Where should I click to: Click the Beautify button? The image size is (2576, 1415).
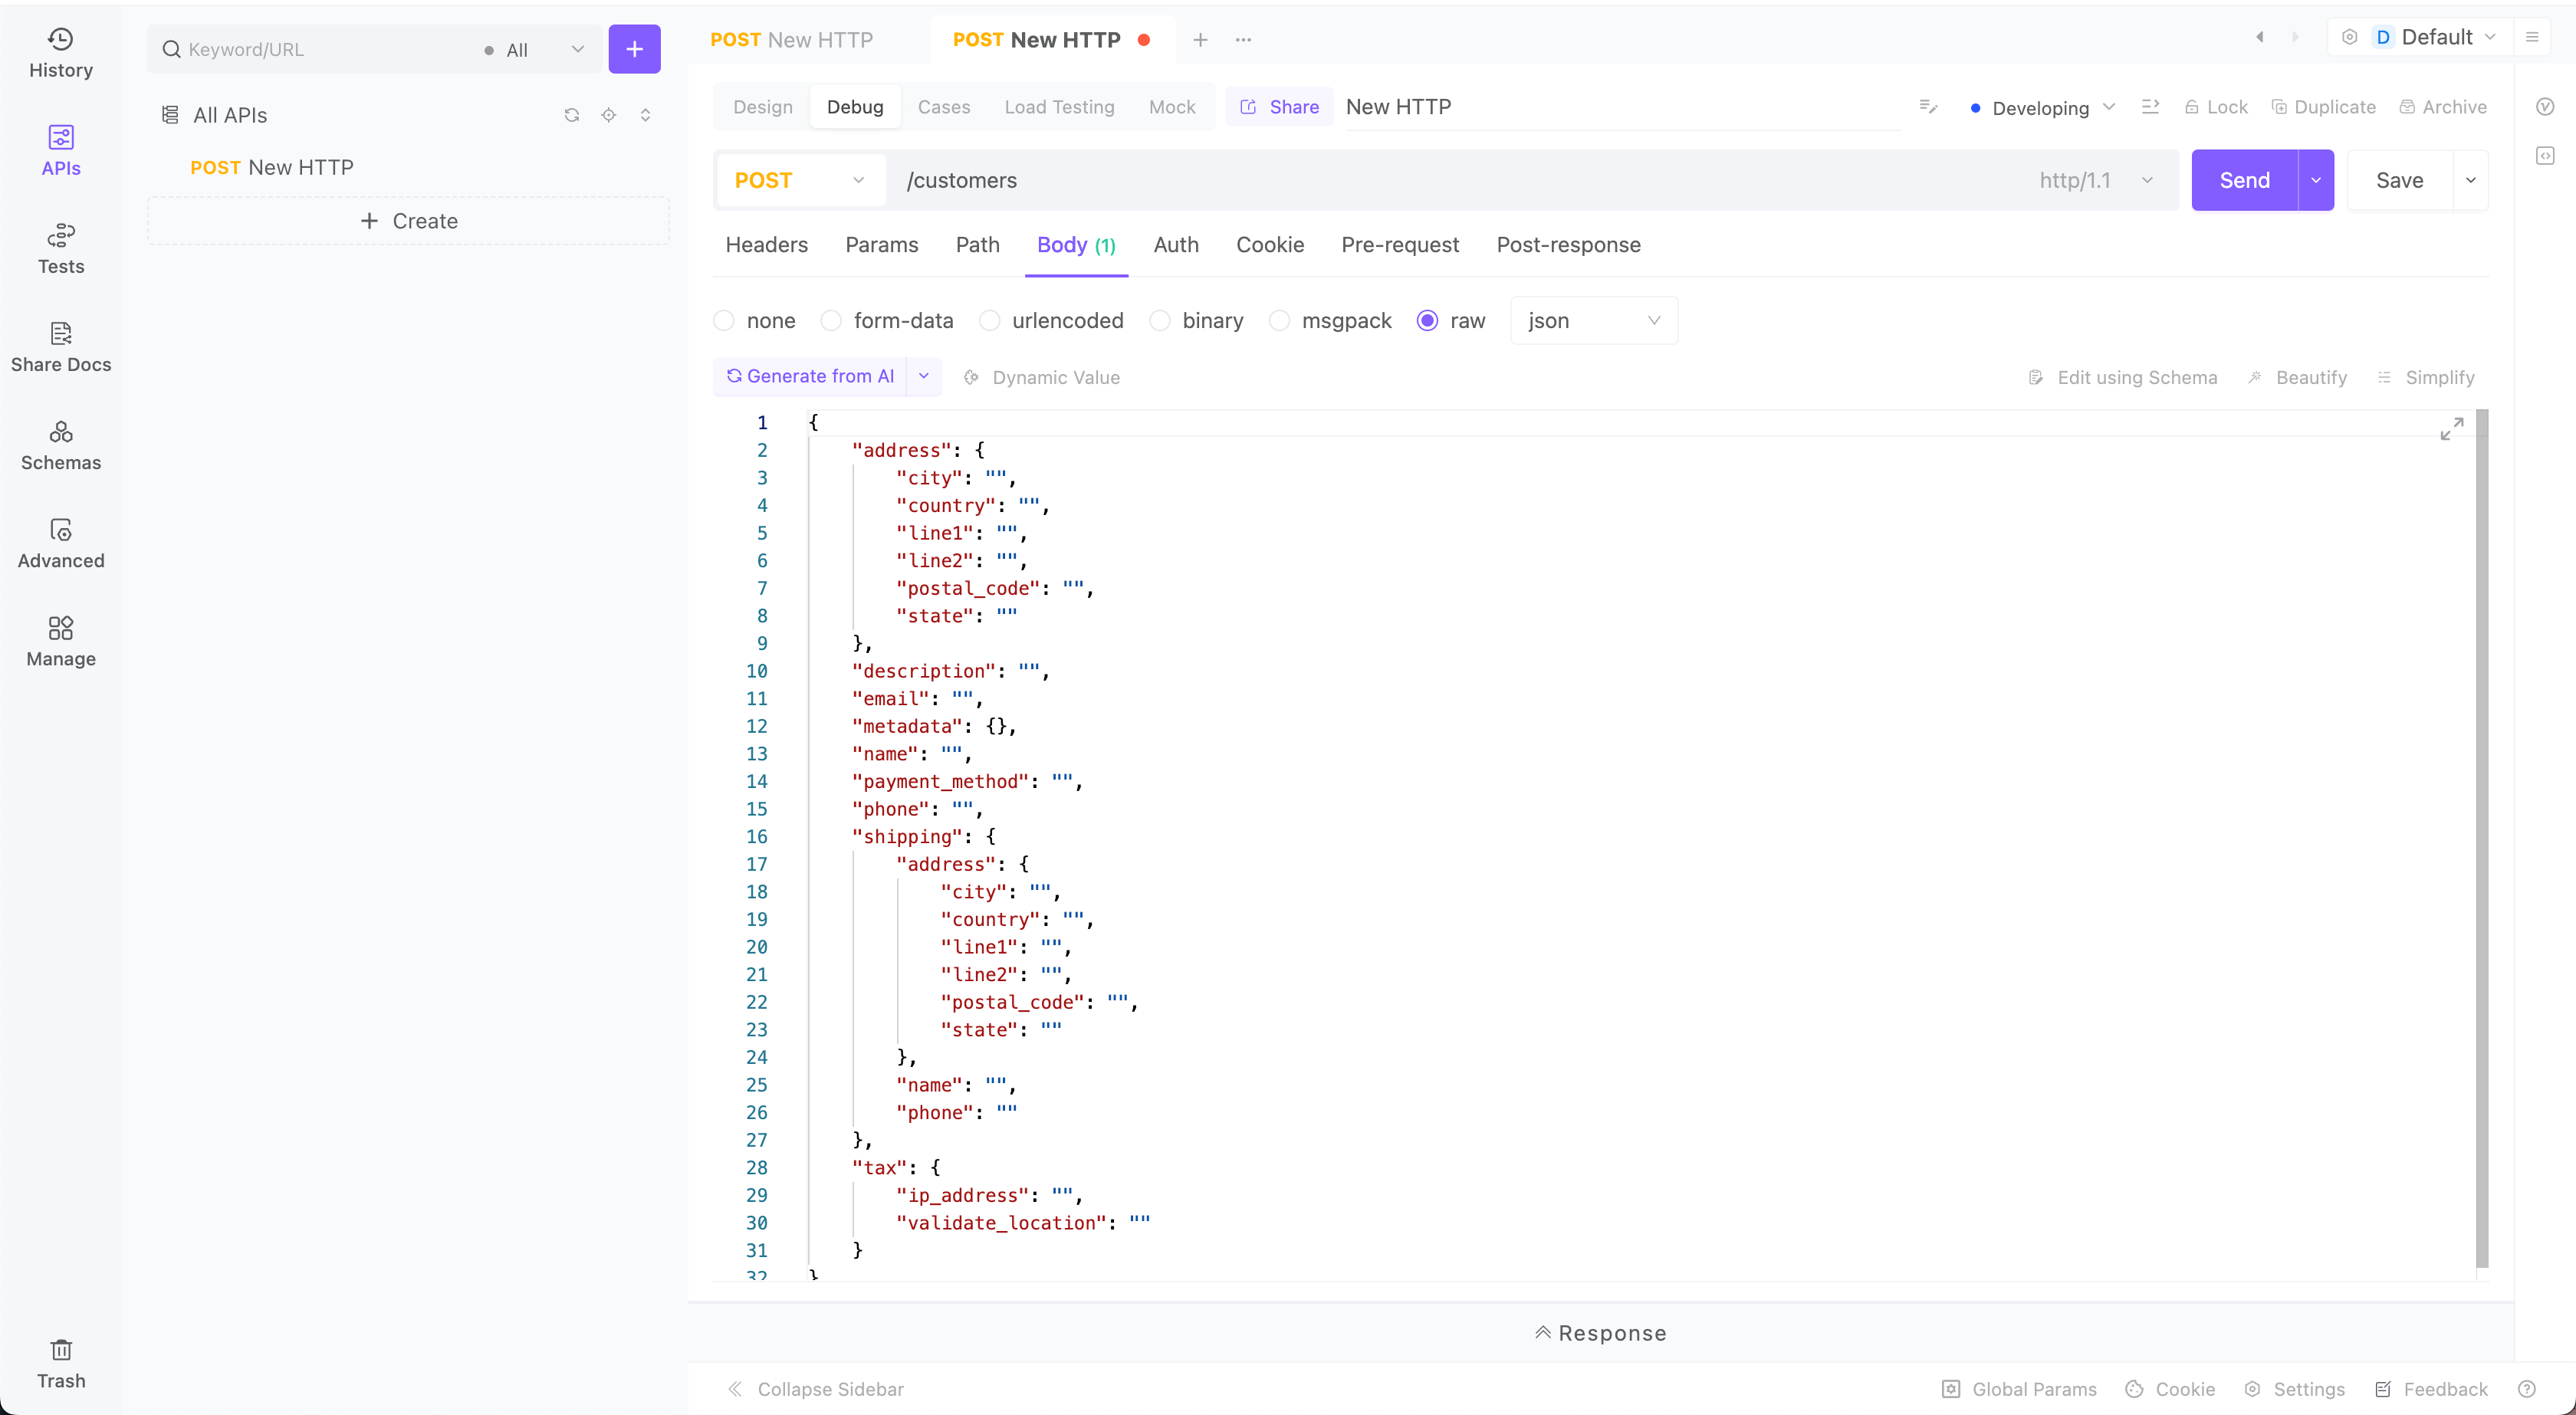[x=2297, y=377]
